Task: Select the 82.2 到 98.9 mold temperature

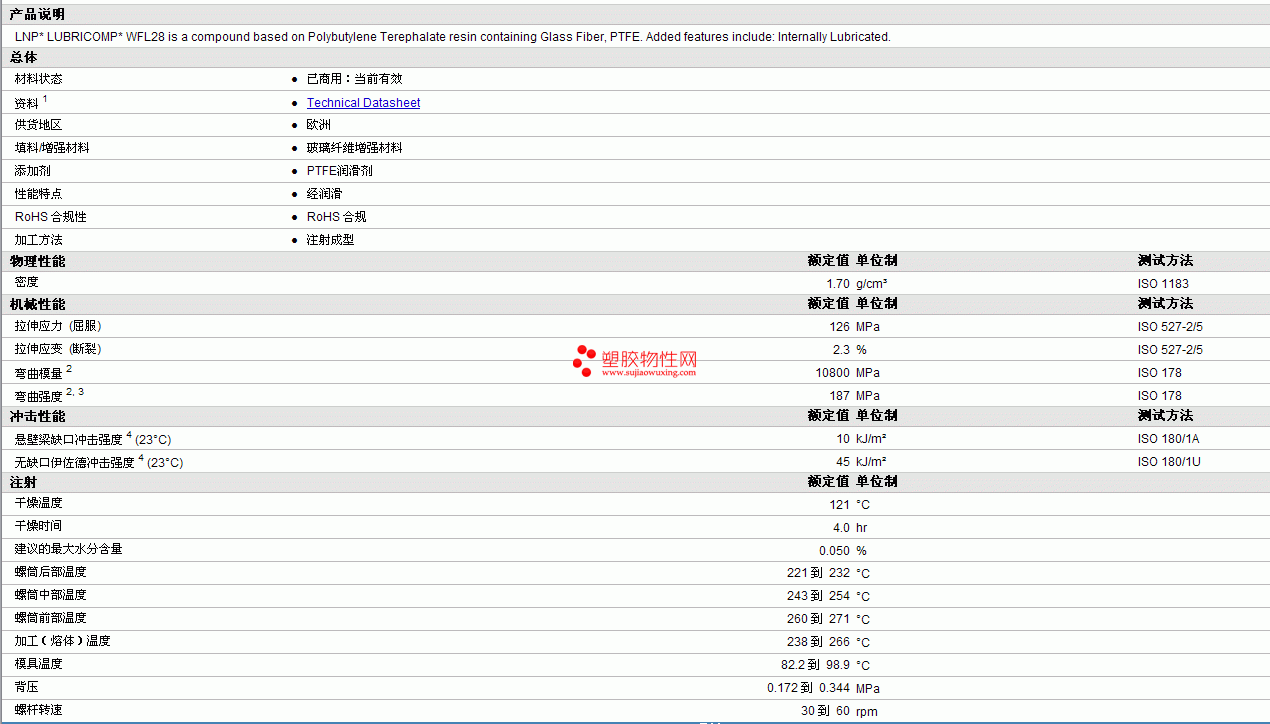Action: coord(814,666)
